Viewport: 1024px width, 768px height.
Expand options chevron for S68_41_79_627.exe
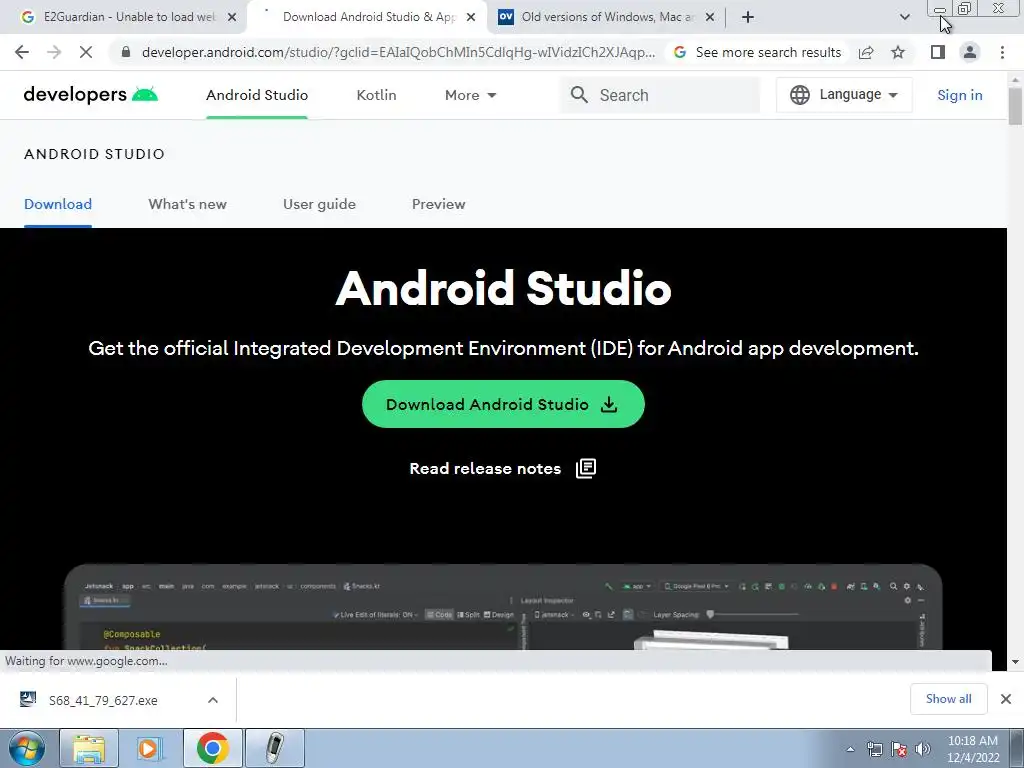pyautogui.click(x=213, y=700)
